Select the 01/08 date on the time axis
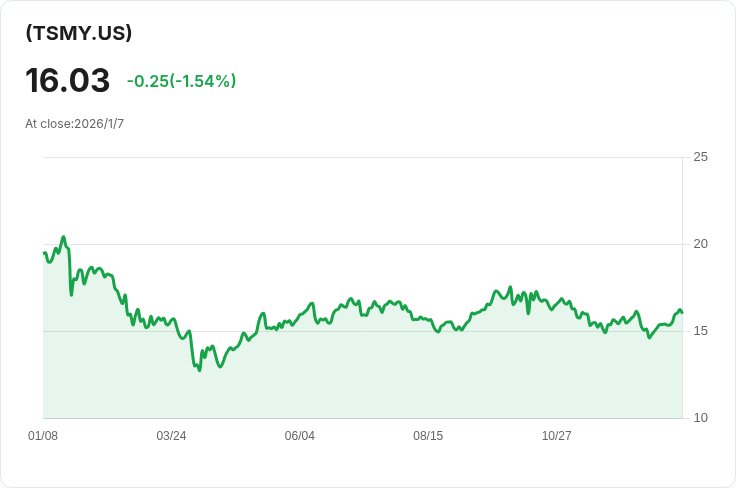 pos(43,436)
